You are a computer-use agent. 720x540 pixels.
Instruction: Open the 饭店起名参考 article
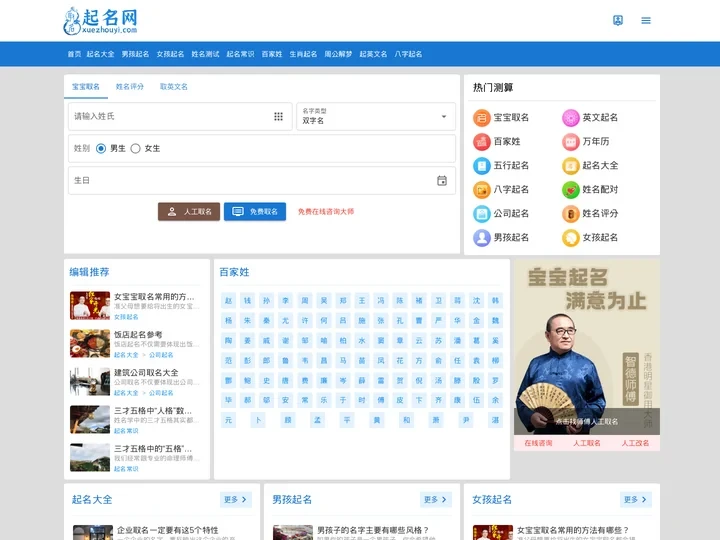(x=138, y=335)
